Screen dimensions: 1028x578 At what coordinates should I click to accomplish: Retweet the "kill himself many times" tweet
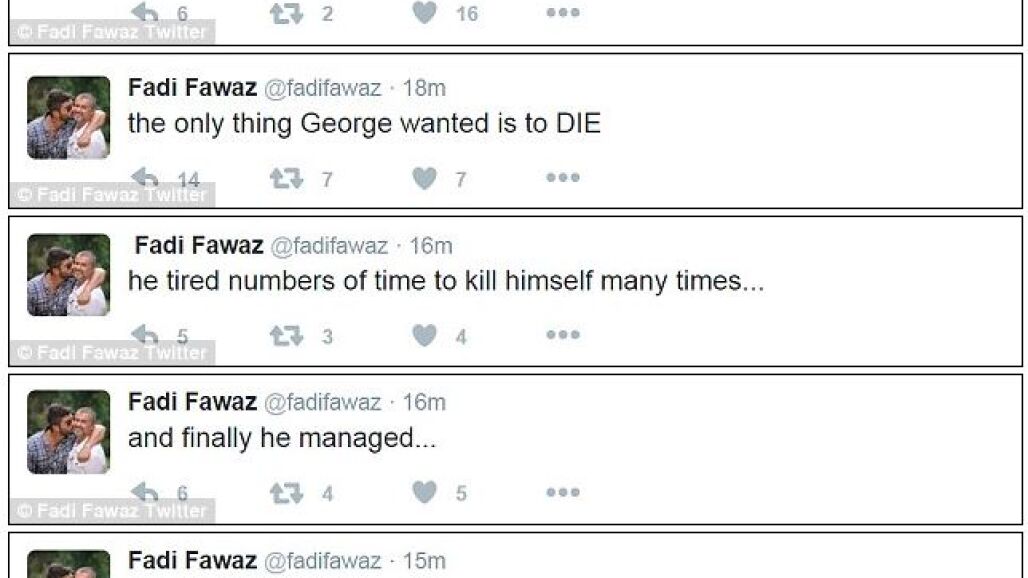(x=285, y=336)
